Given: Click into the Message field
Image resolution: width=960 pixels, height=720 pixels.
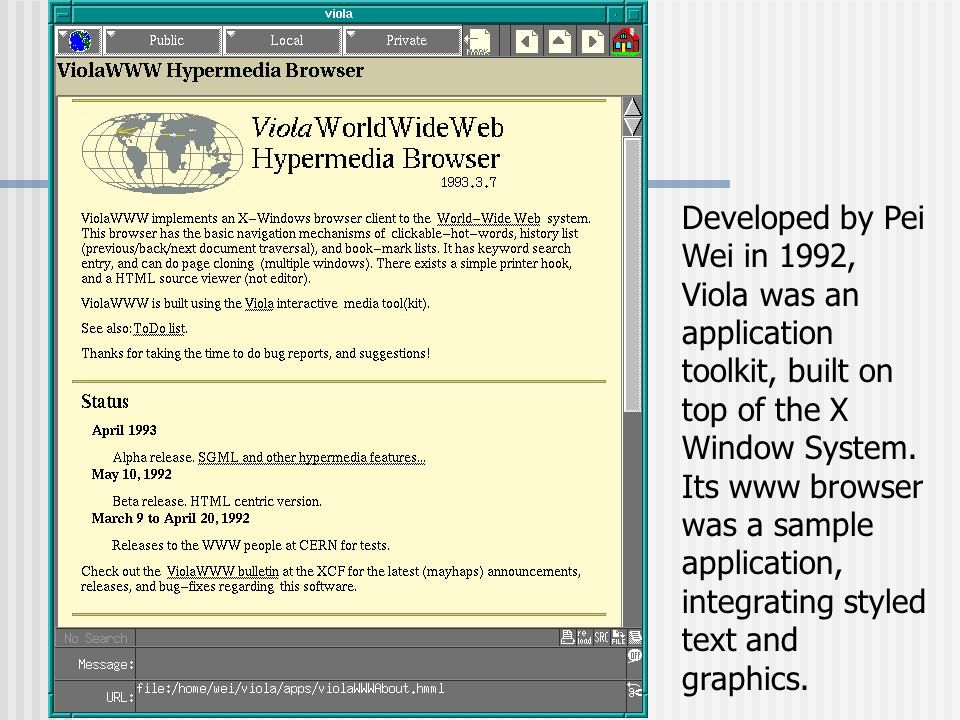Looking at the screenshot, I should click(x=380, y=664).
